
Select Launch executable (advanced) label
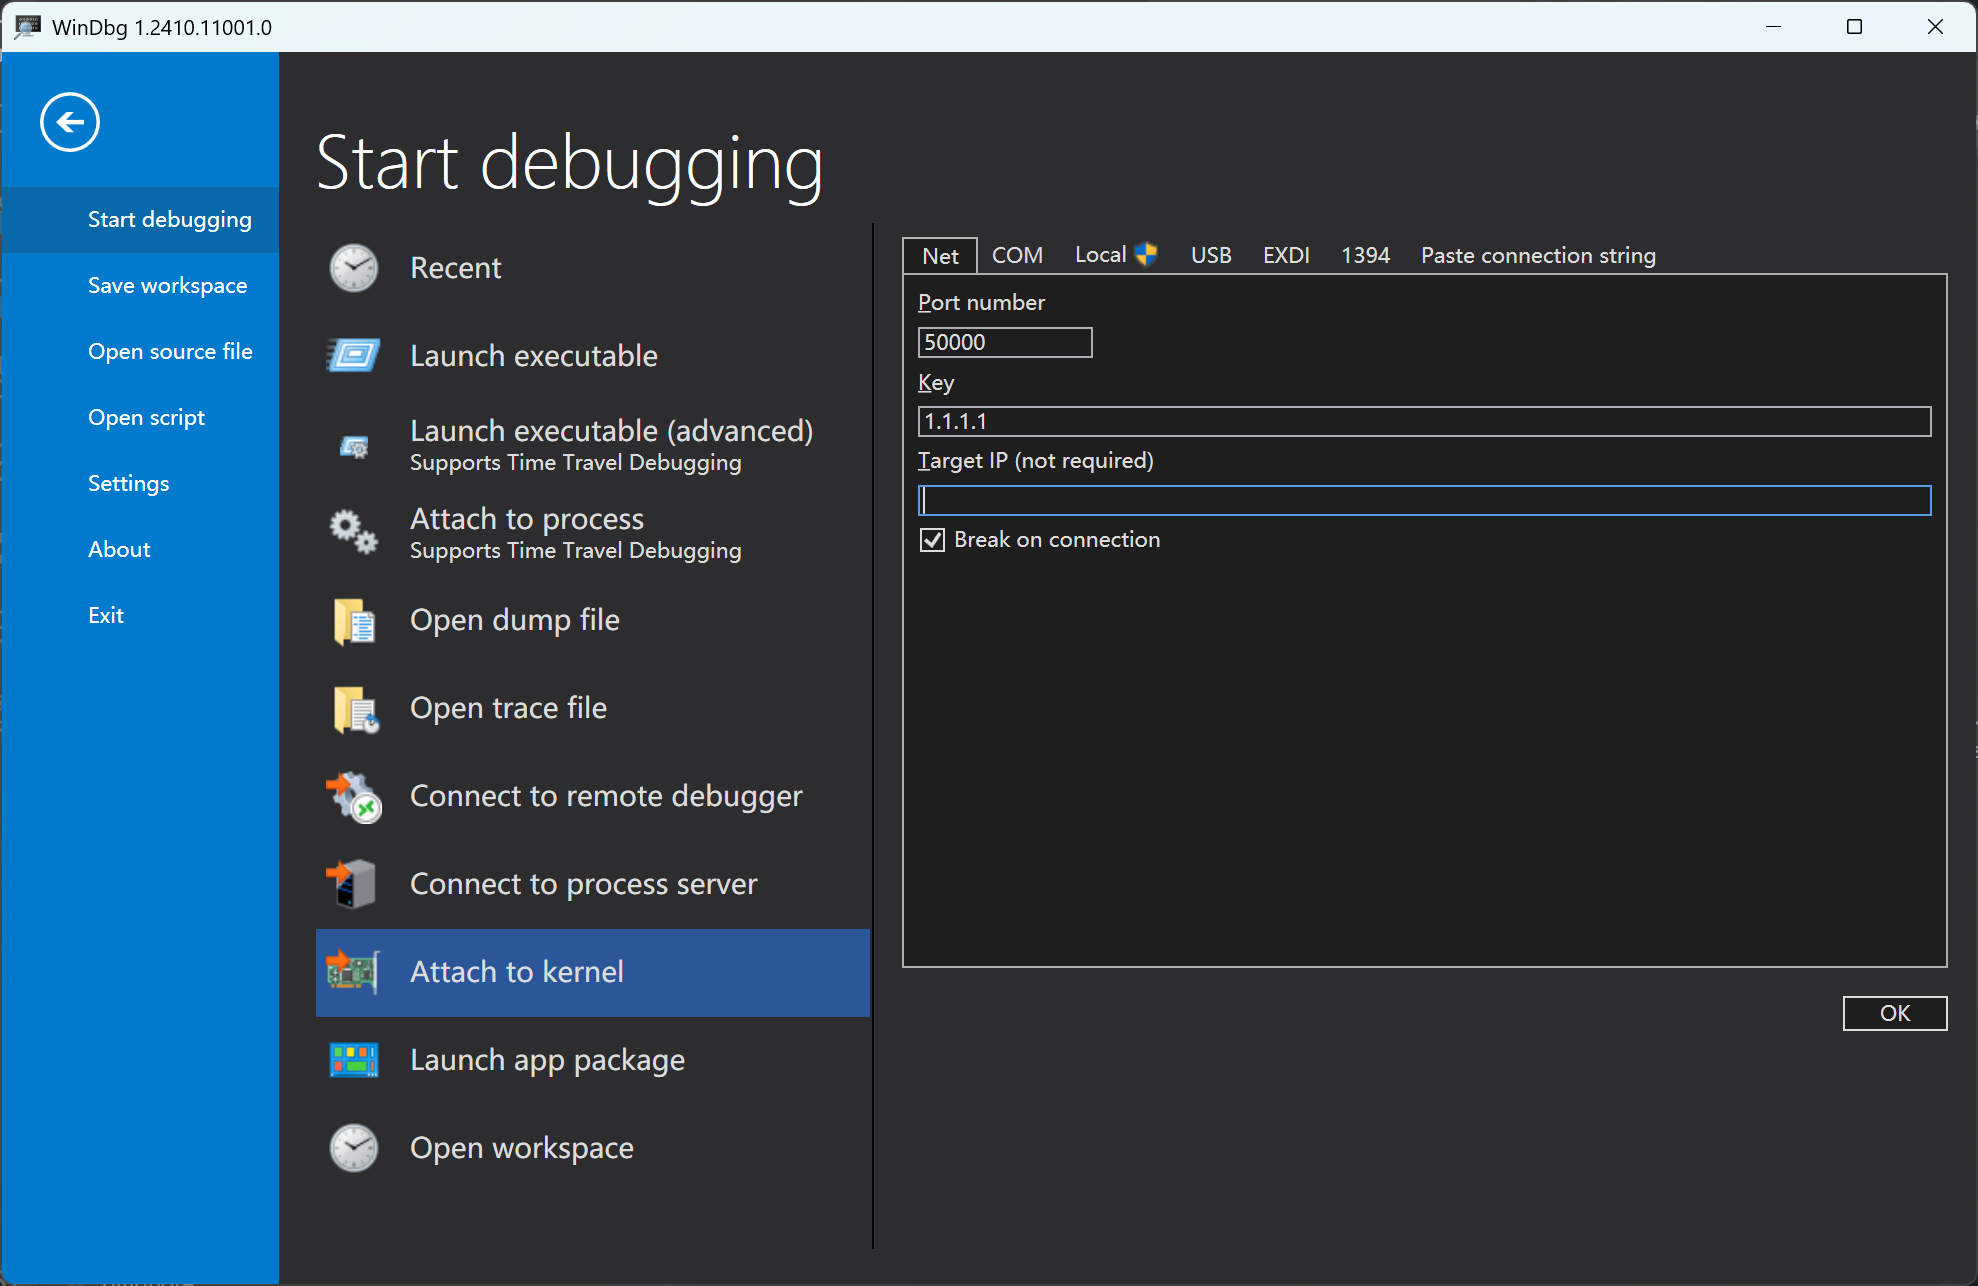click(x=611, y=431)
